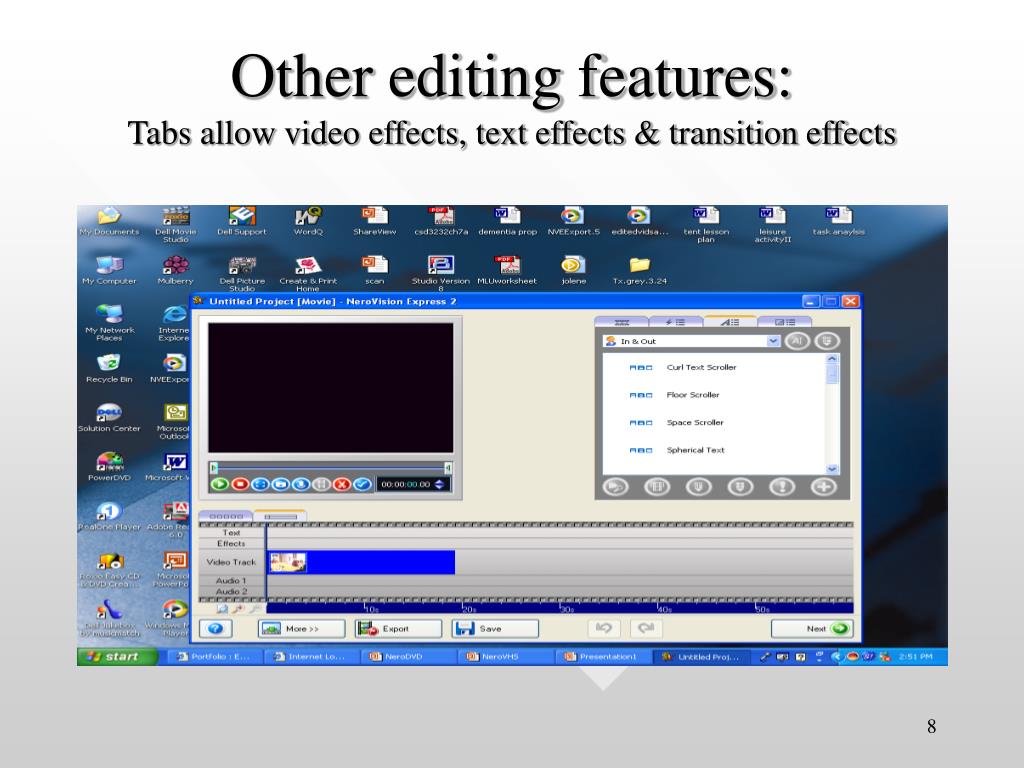Switch to the video effects tab
Screen dimensions: 1024x768
[x=675, y=322]
